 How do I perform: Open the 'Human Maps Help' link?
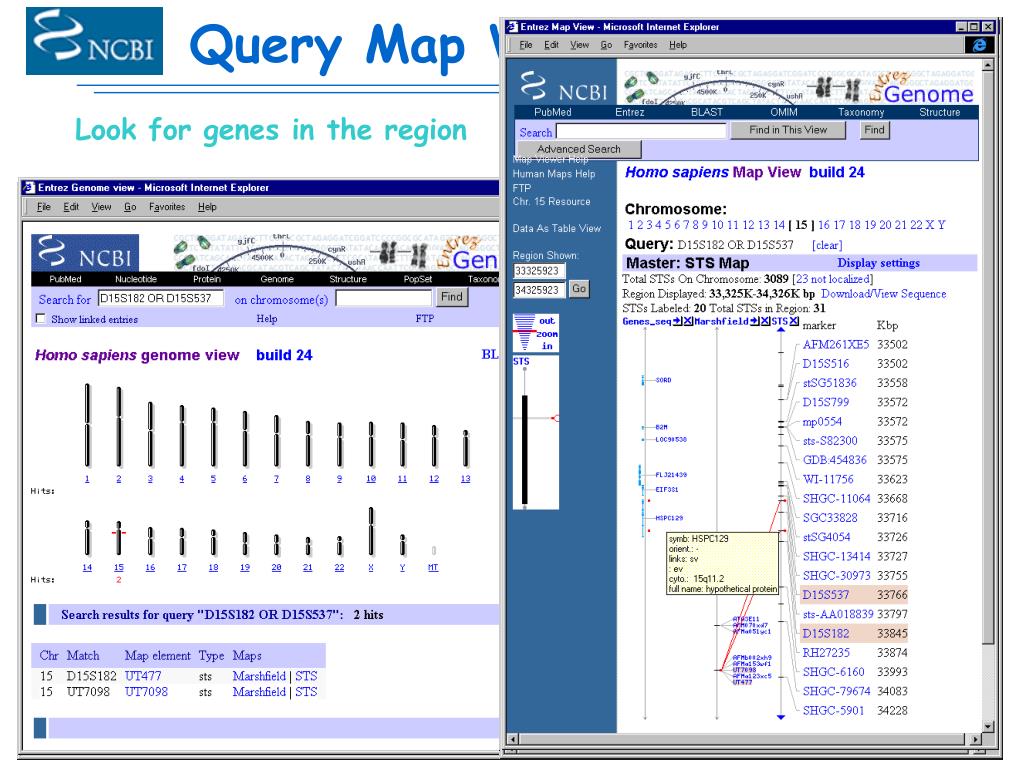554,174
